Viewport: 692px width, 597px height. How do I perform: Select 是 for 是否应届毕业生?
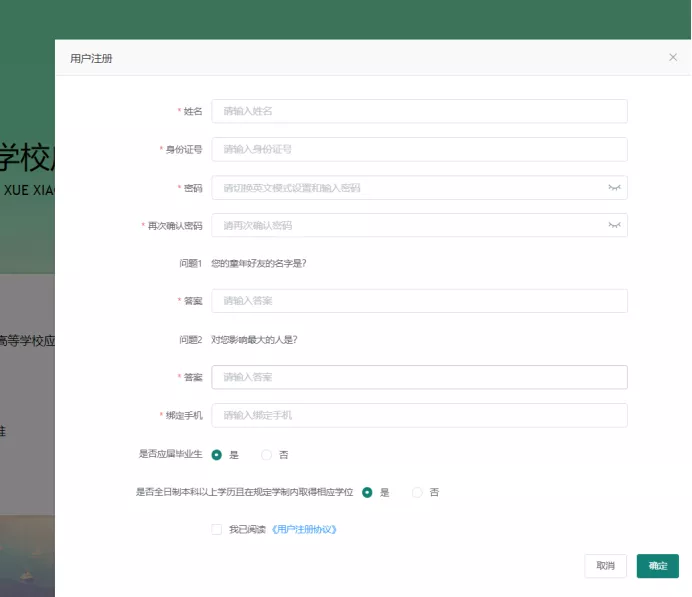pos(217,455)
